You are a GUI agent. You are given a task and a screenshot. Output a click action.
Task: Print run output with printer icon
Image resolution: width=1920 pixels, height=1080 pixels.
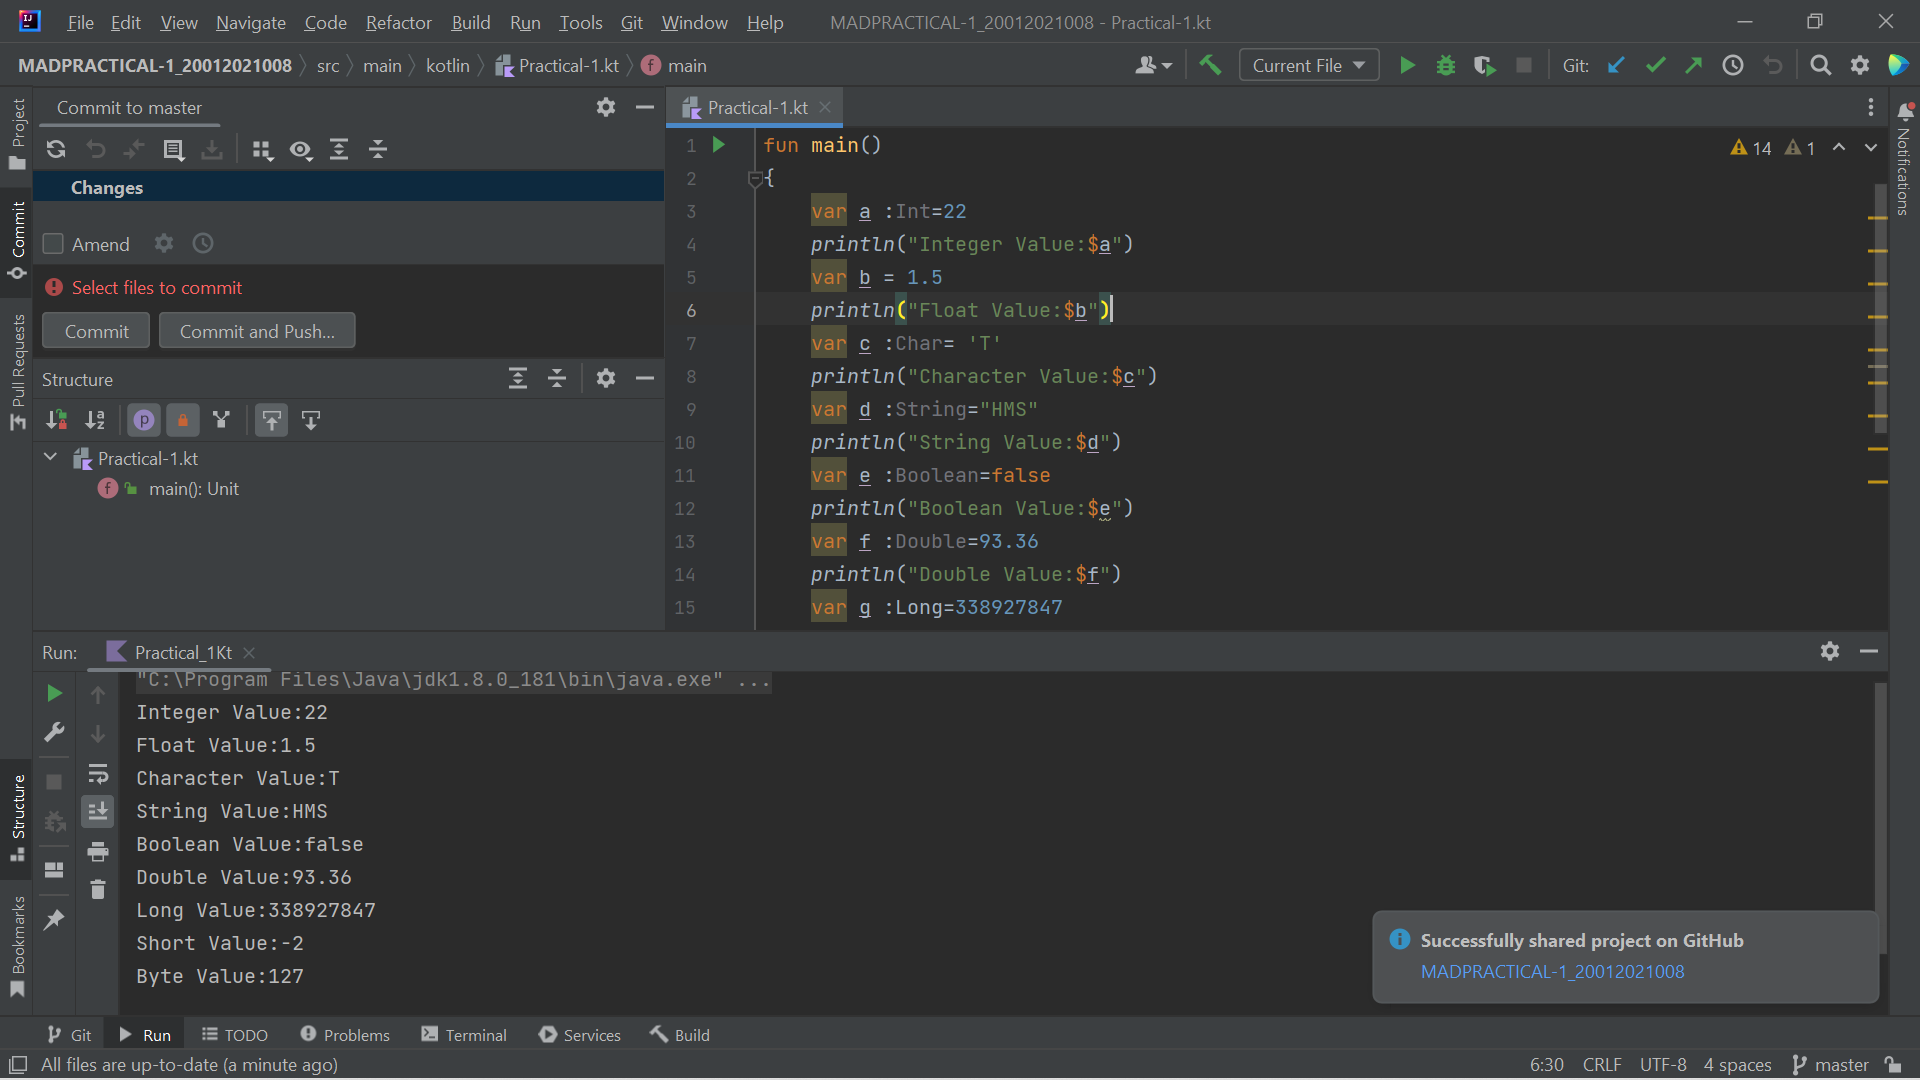click(98, 852)
